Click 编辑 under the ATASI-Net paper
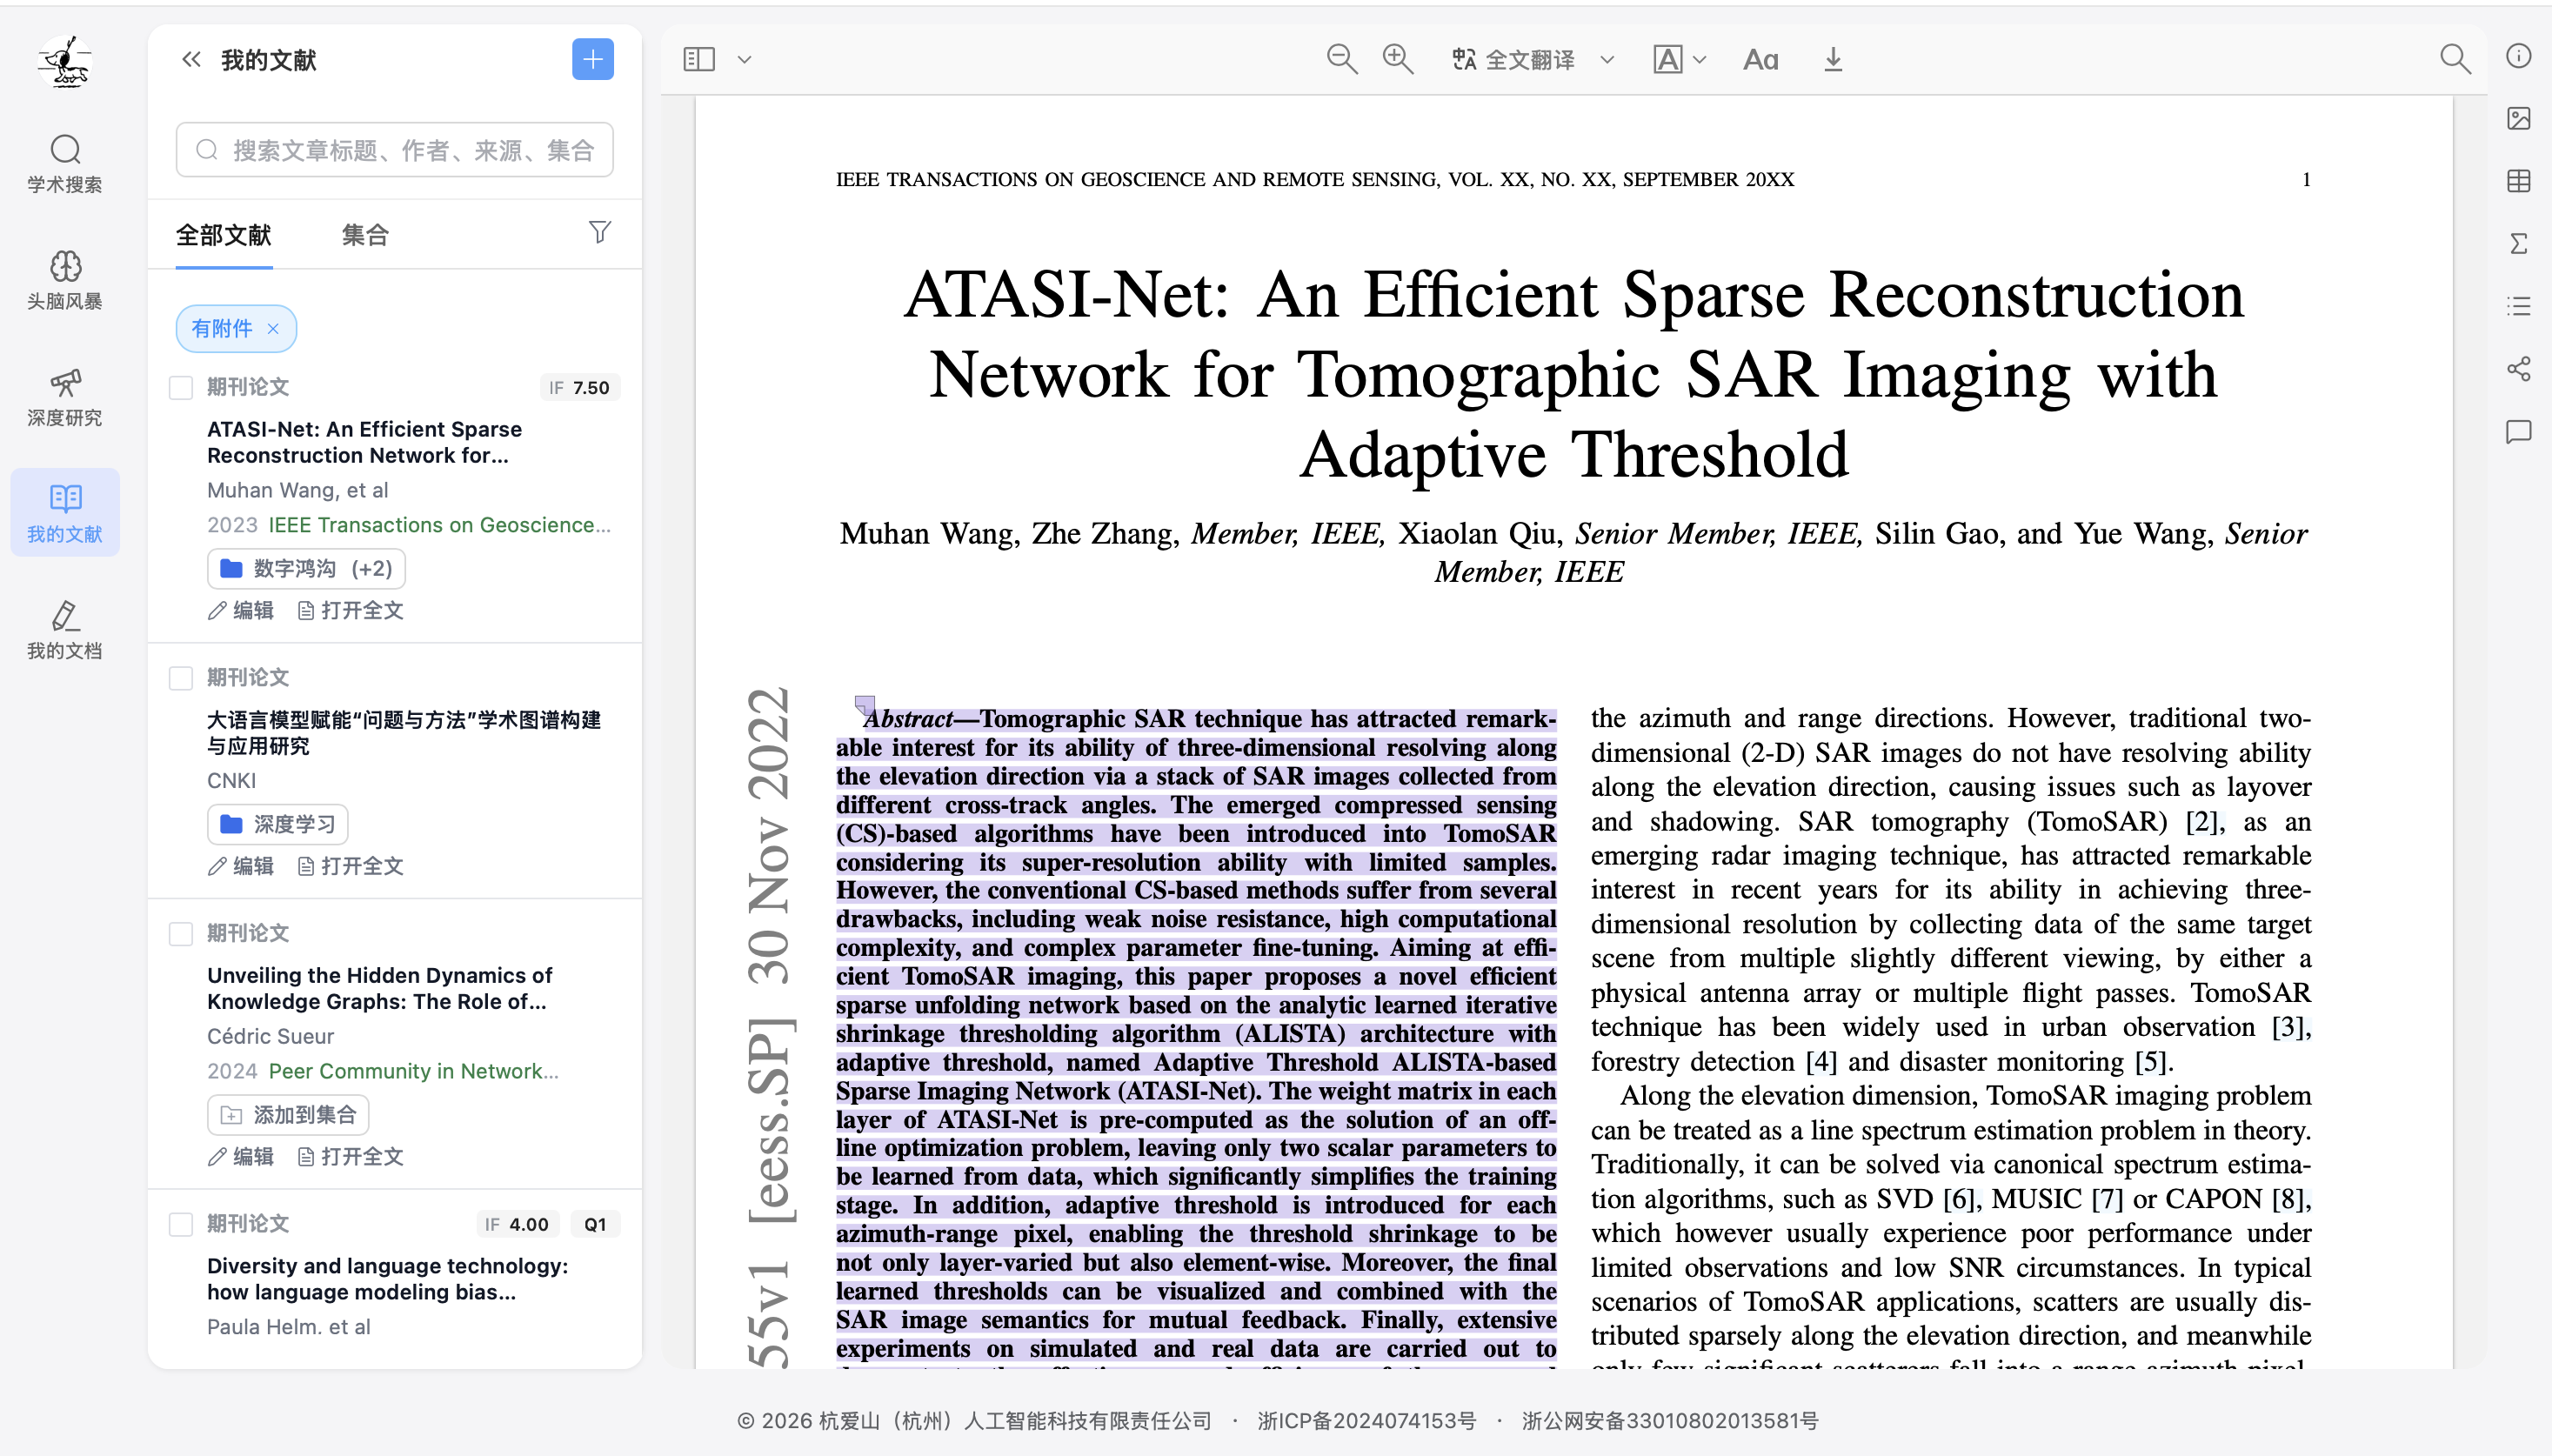The height and width of the screenshot is (1456, 2552). click(x=241, y=611)
